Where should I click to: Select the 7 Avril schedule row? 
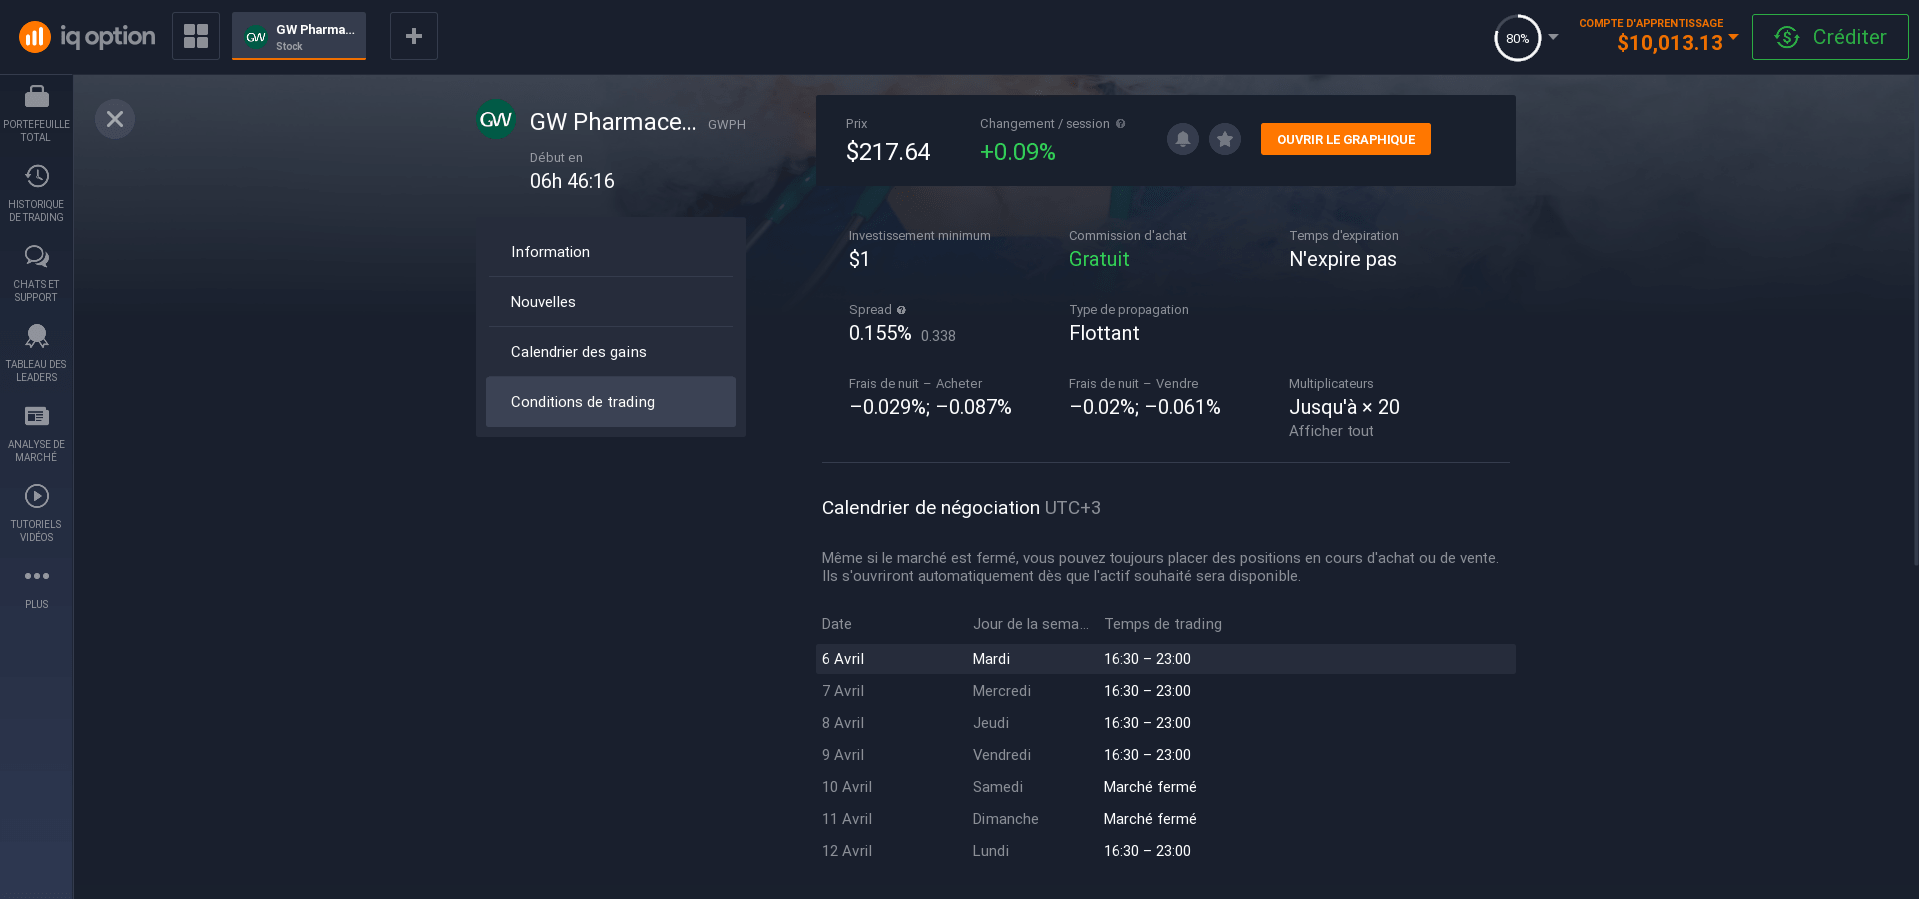click(1166, 691)
